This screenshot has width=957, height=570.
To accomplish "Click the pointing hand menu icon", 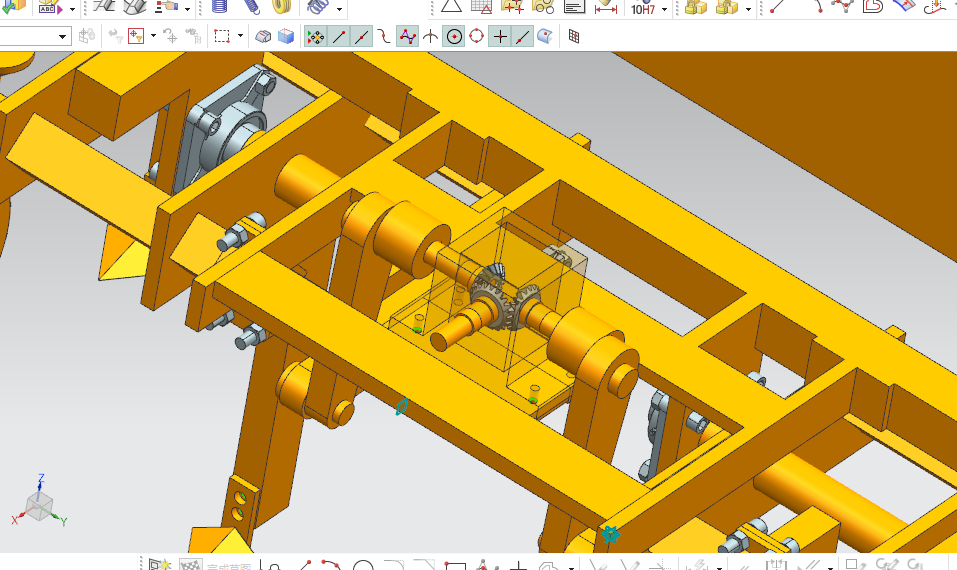I will coord(165,7).
